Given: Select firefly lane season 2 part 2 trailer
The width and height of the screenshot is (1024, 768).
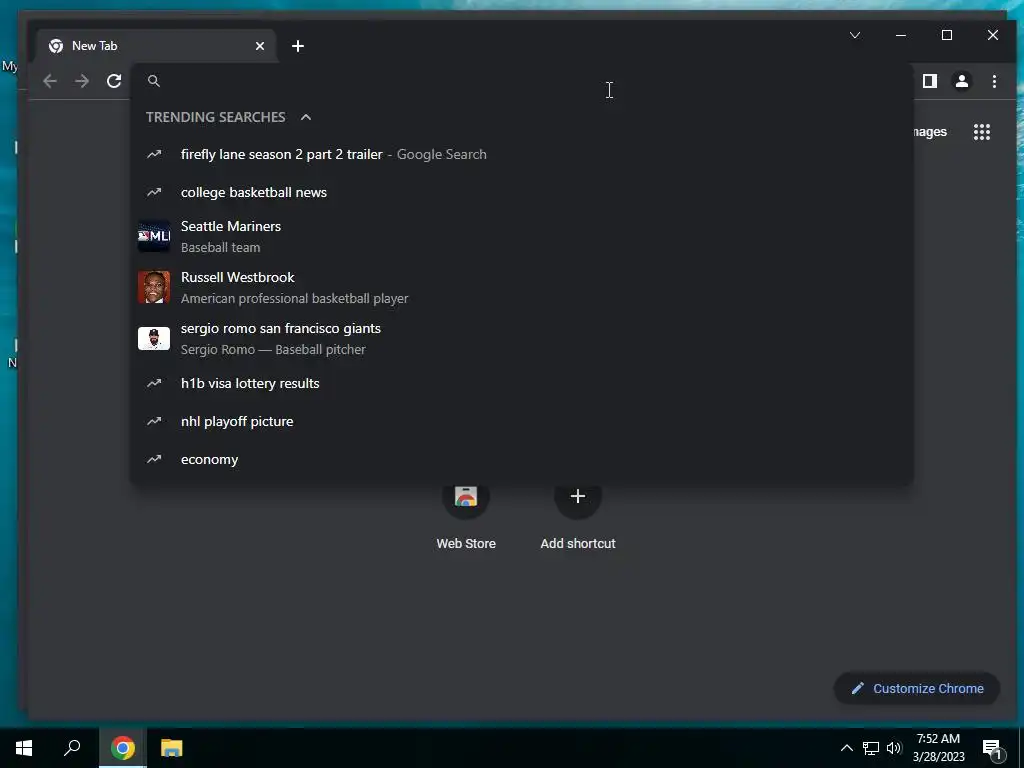Looking at the screenshot, I should click(x=522, y=155).
